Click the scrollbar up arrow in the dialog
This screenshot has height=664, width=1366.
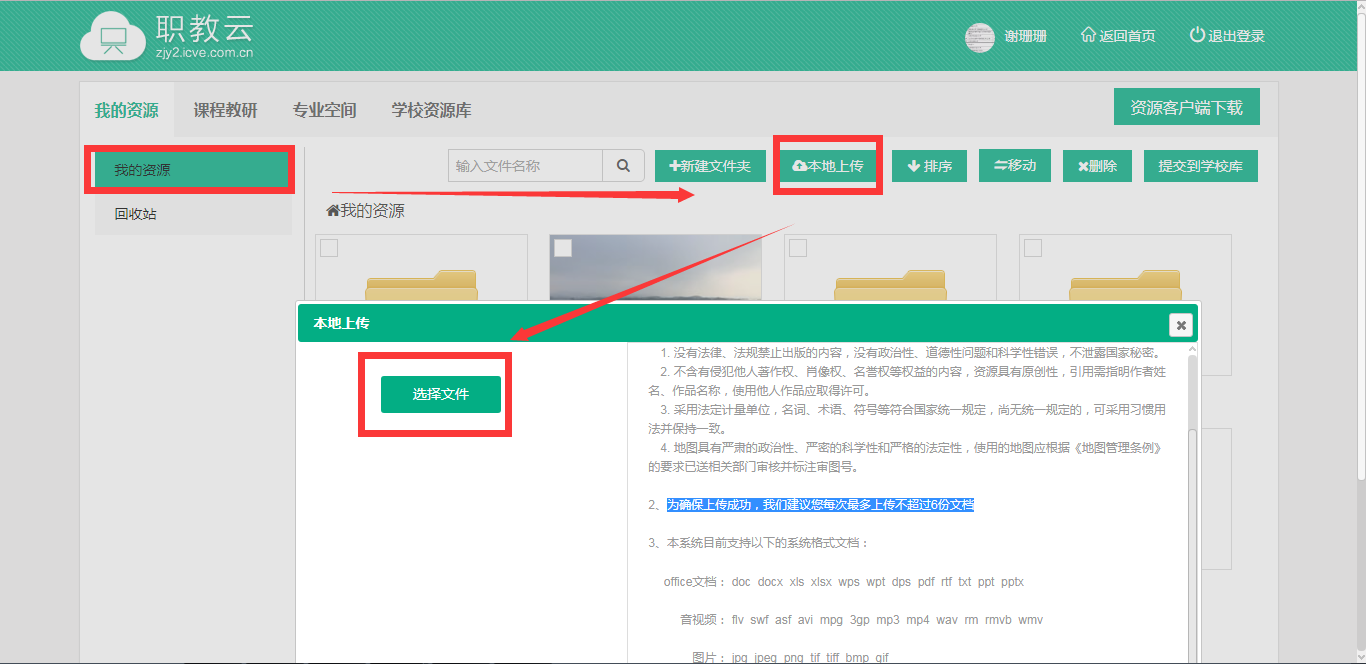pyautogui.click(x=1192, y=349)
